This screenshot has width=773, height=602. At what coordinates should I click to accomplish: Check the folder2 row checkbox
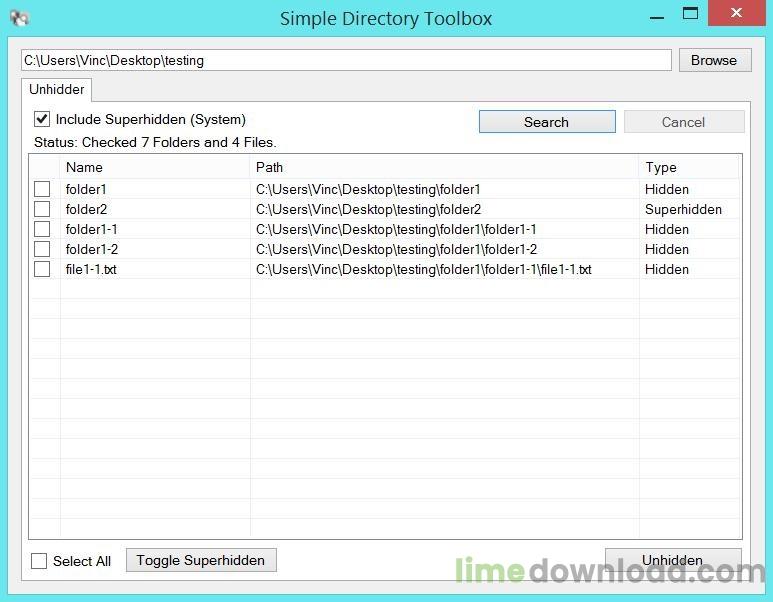[x=42, y=209]
